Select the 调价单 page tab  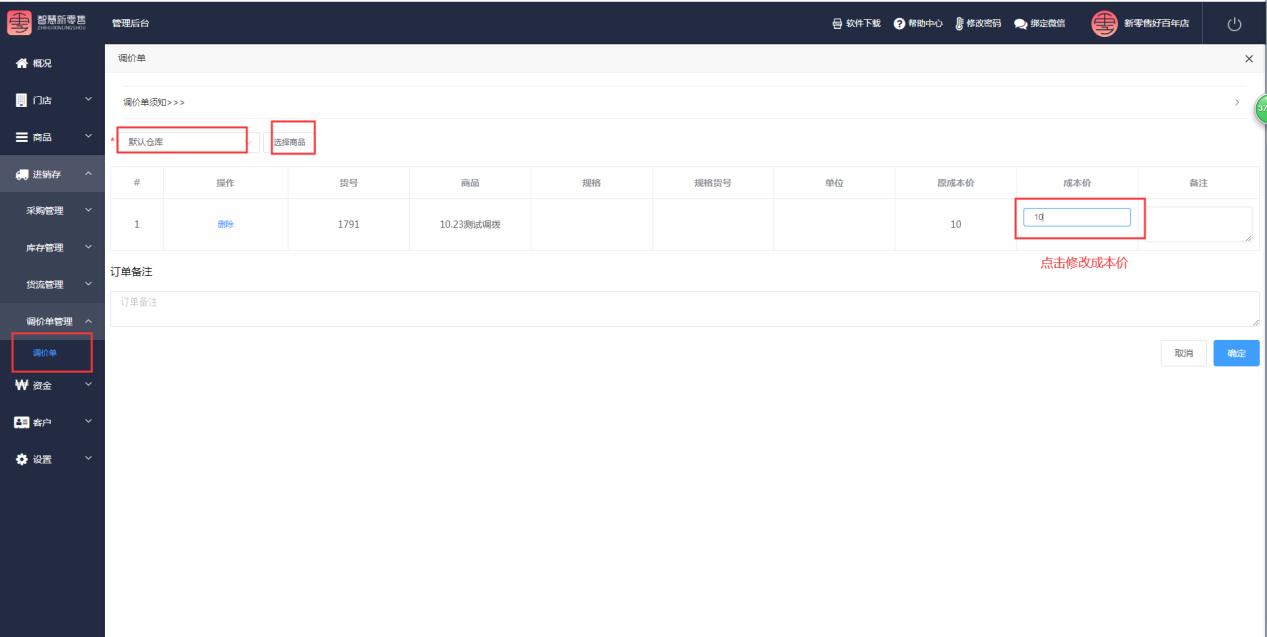131,59
